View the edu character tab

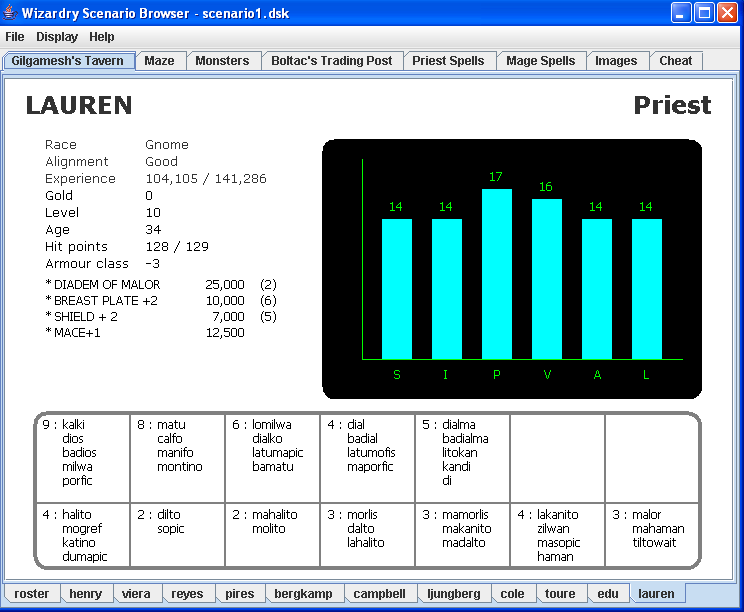(x=608, y=594)
